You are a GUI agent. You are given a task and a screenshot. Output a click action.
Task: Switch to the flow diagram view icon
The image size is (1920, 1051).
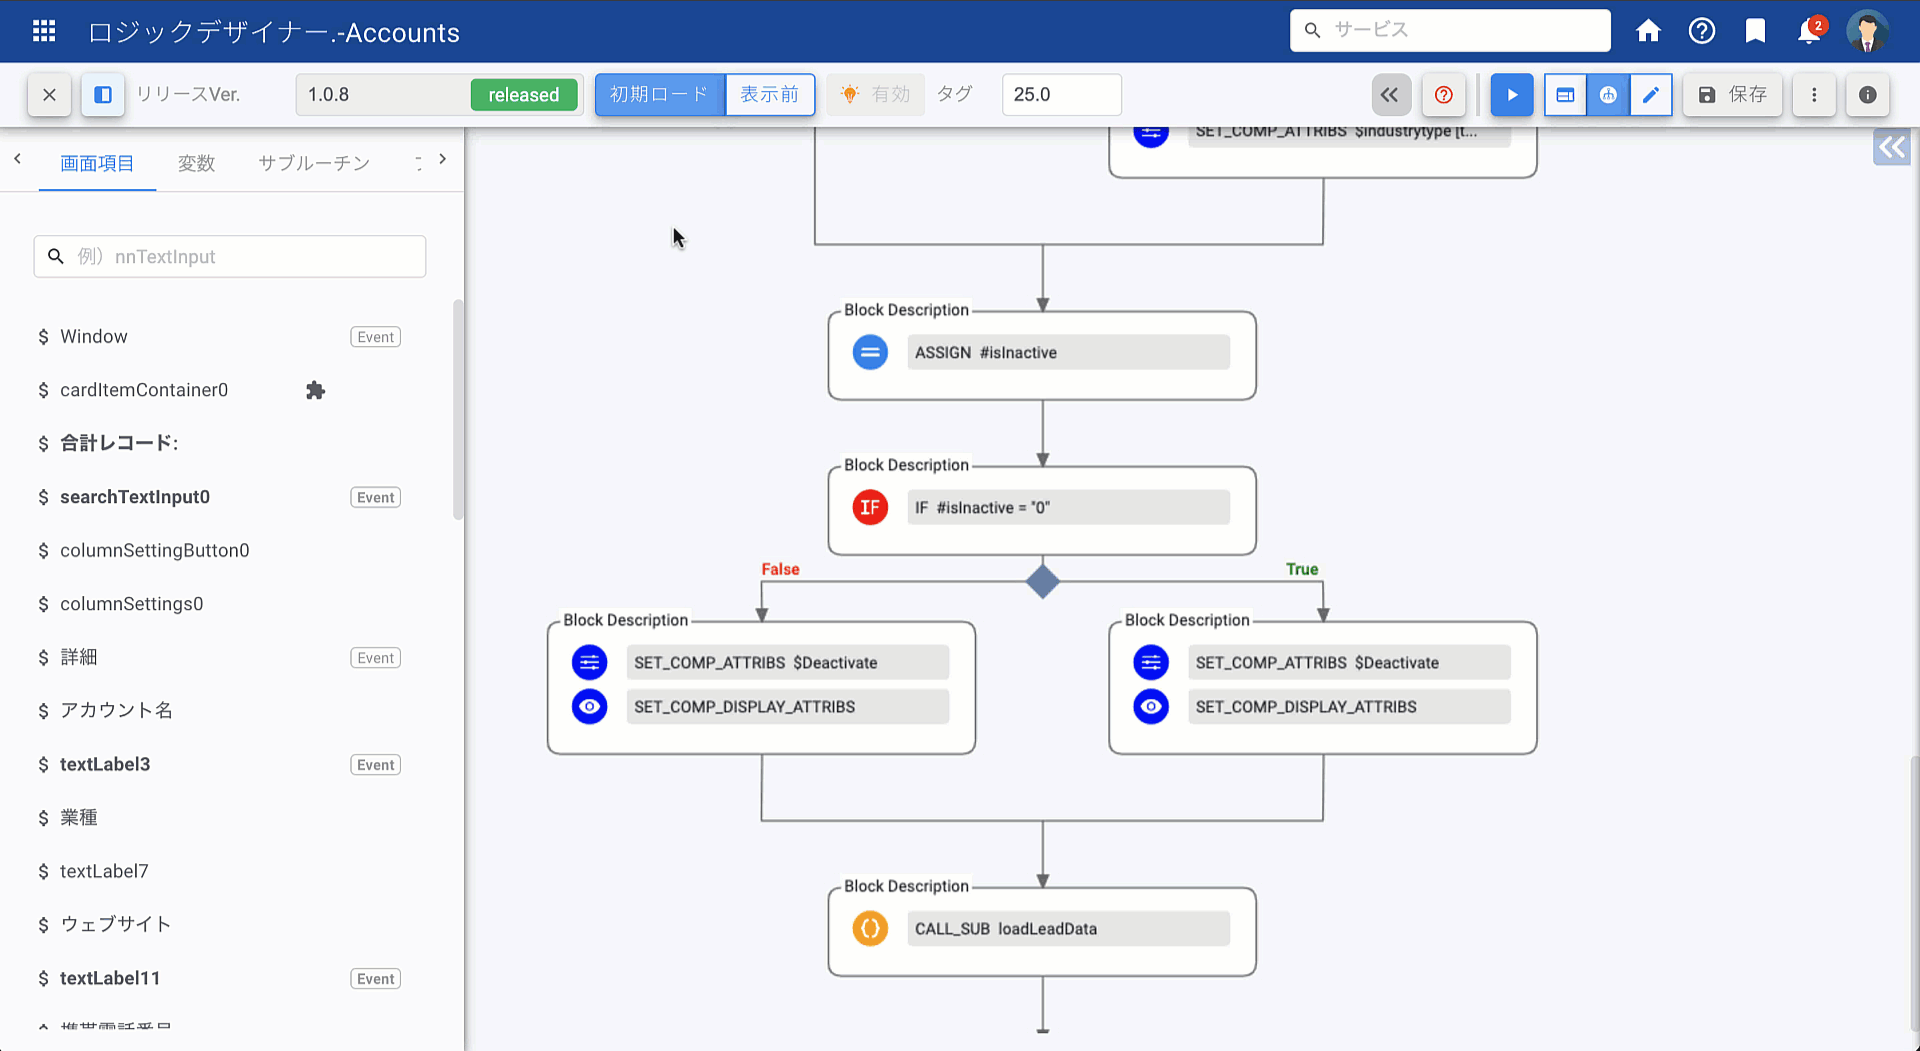1608,95
